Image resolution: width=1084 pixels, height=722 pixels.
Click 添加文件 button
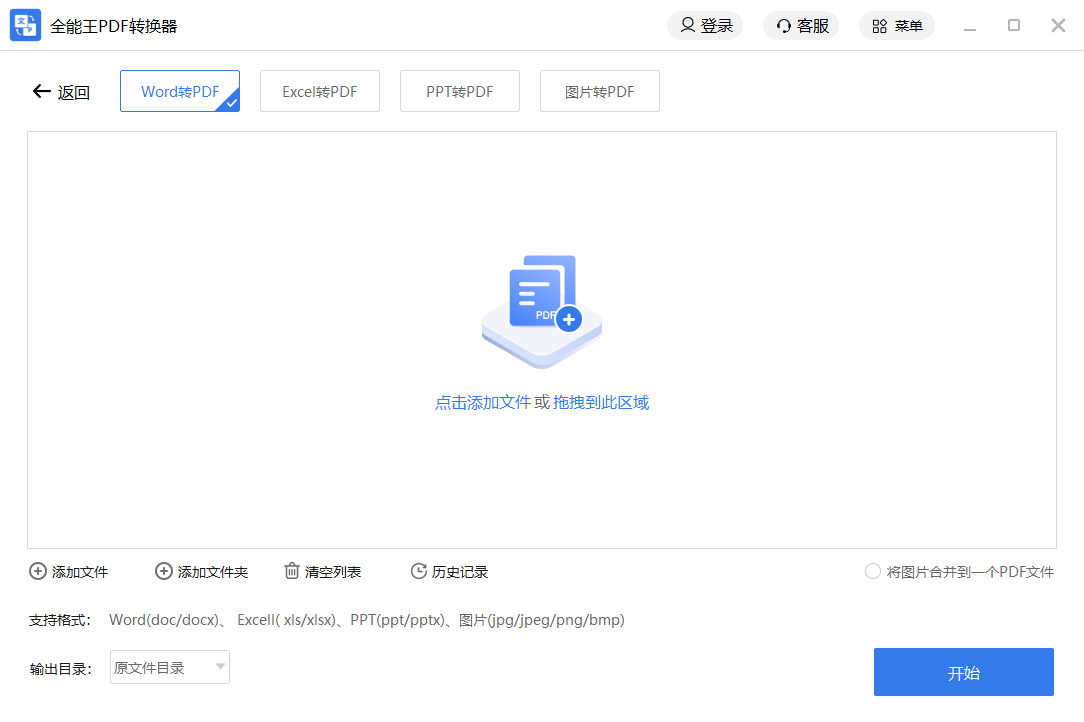[x=68, y=572]
